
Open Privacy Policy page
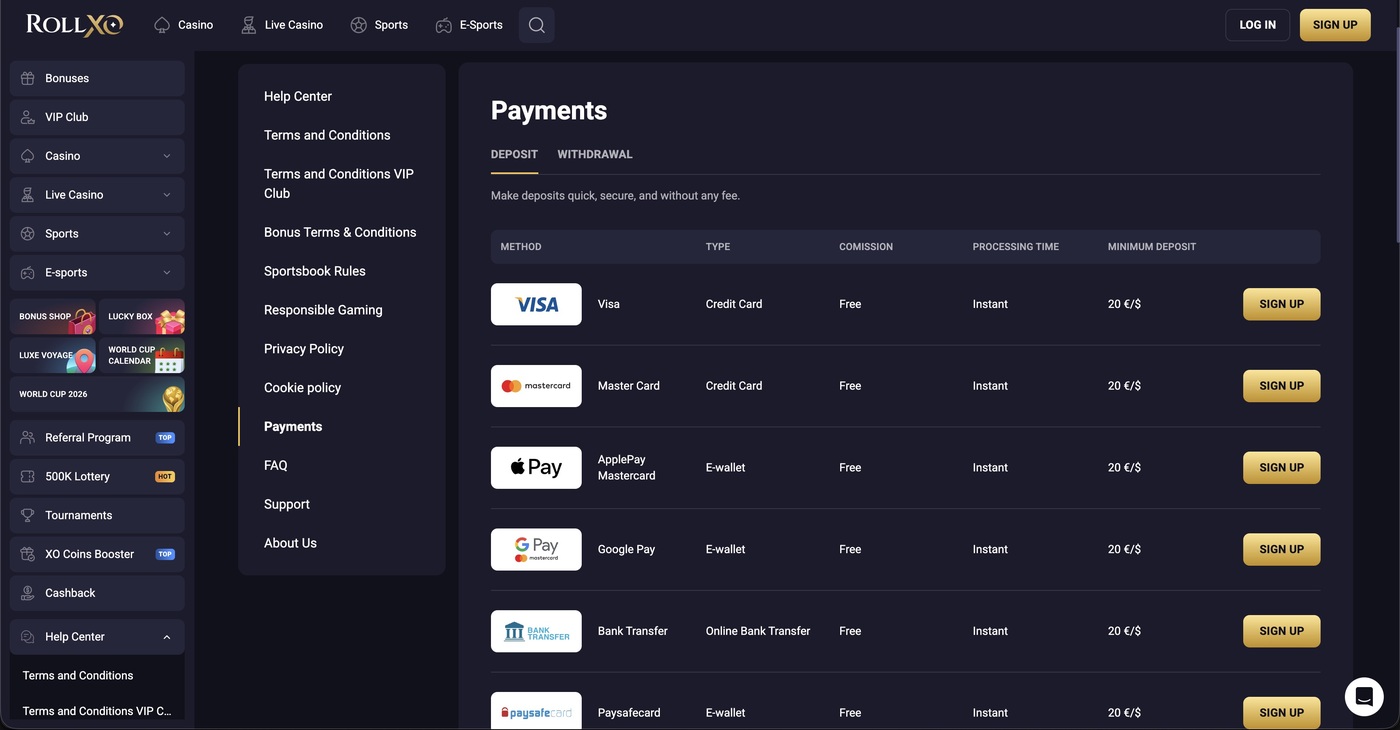tap(304, 349)
